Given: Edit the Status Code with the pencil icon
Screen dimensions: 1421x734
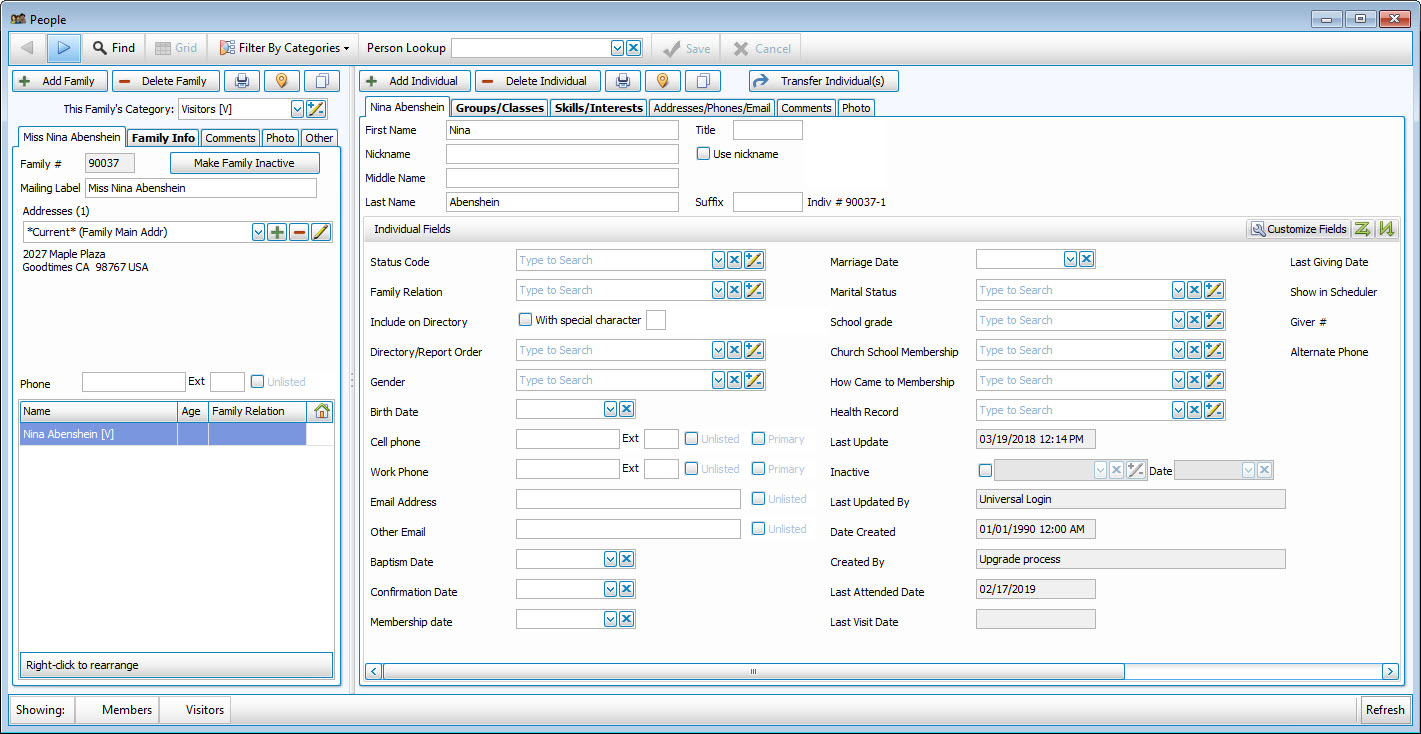Looking at the screenshot, I should coord(754,260).
